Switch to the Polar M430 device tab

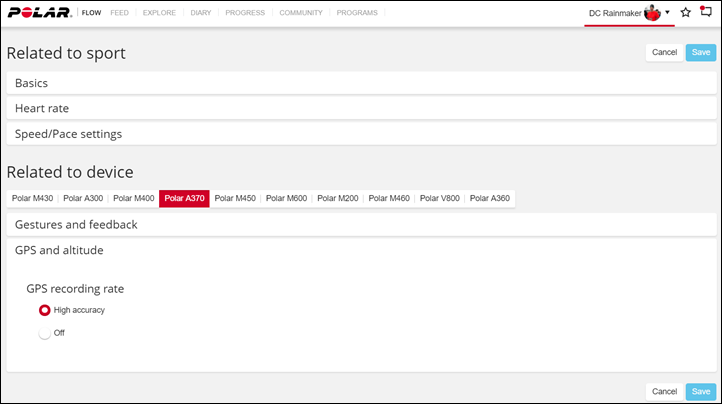[32, 199]
